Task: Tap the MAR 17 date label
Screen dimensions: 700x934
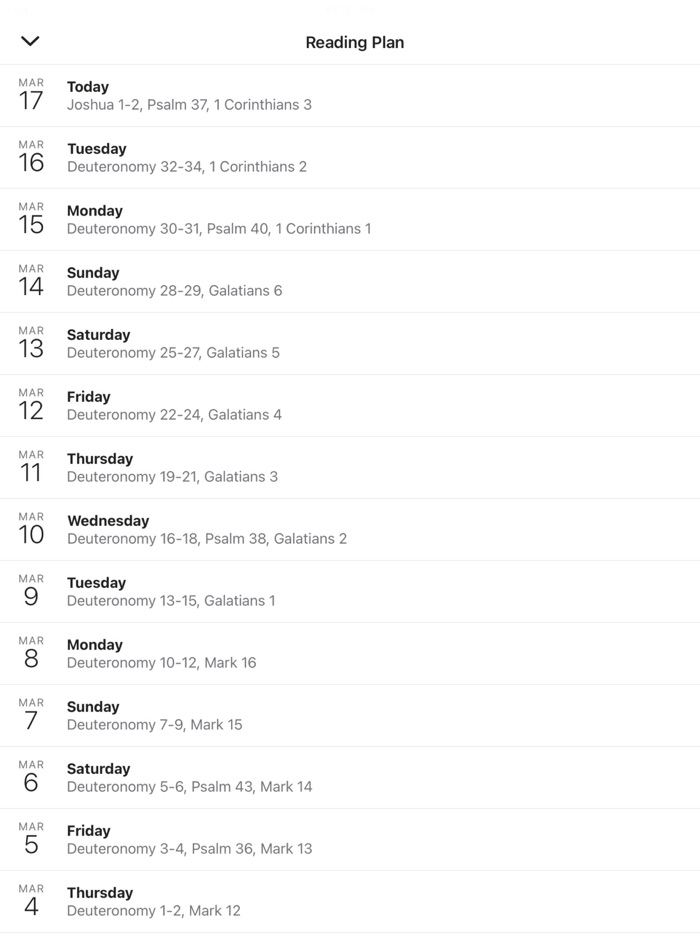Action: tap(31, 95)
